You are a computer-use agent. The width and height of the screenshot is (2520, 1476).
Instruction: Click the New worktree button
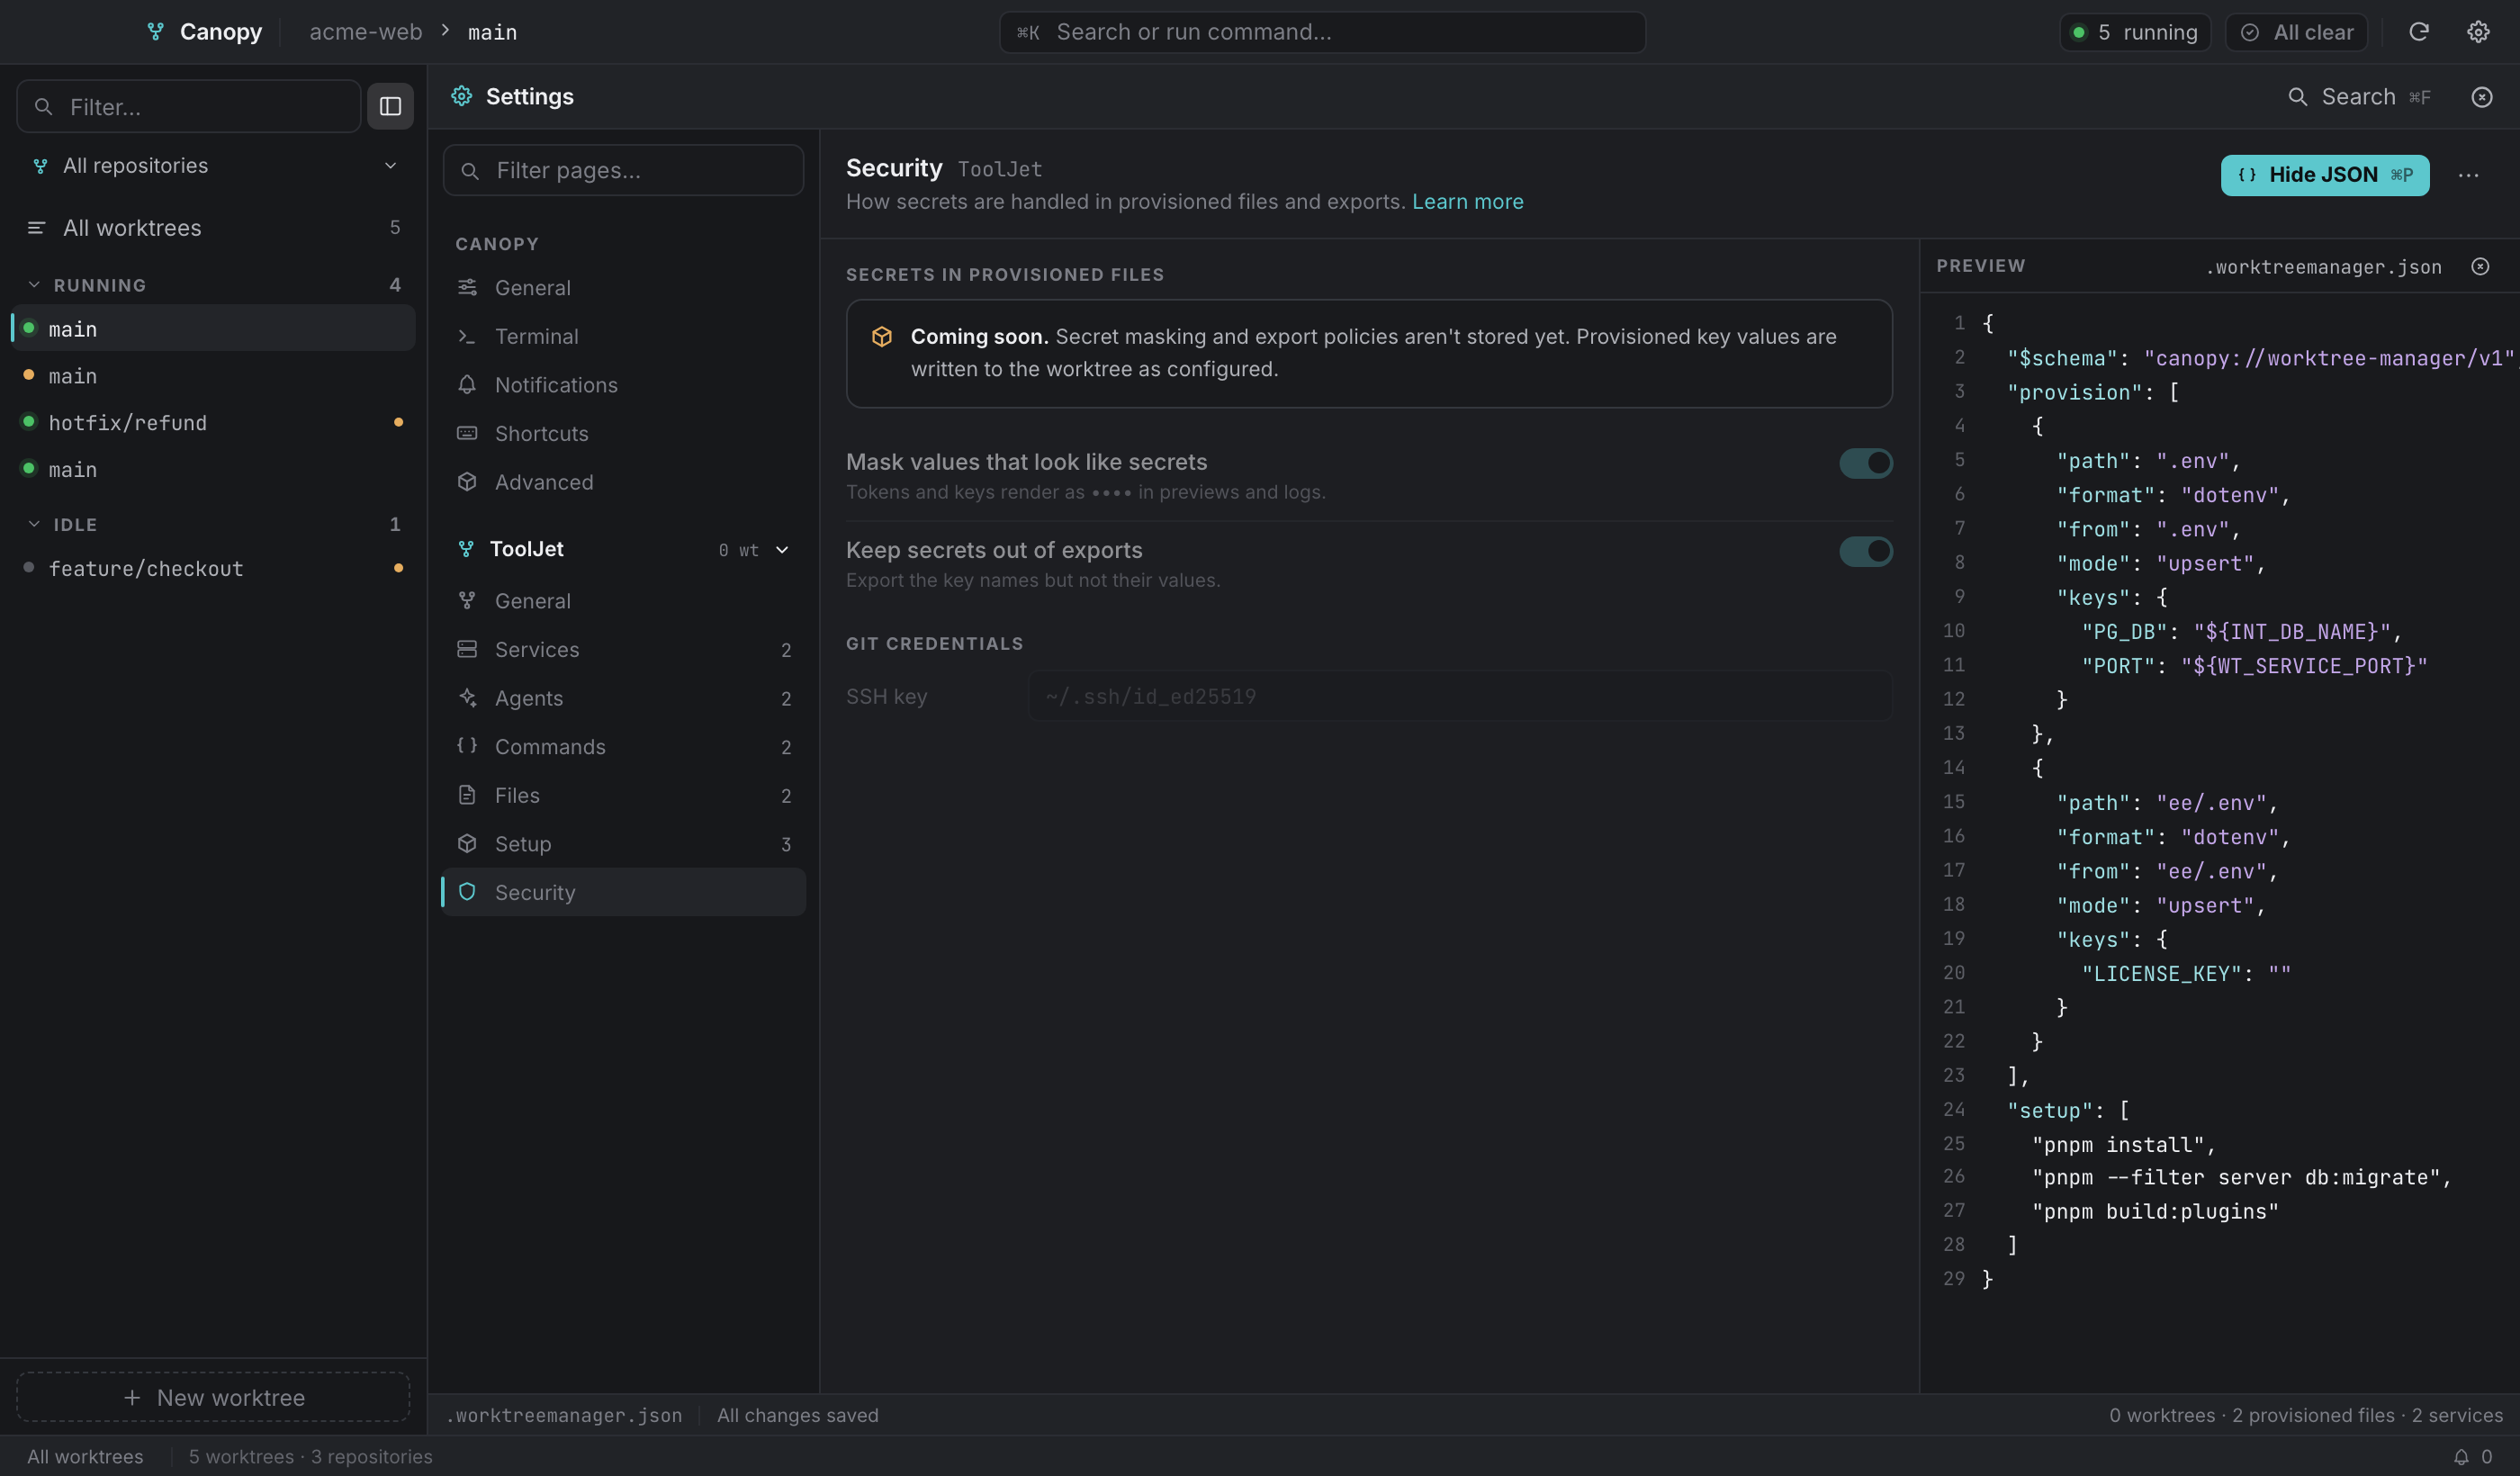pos(213,1397)
